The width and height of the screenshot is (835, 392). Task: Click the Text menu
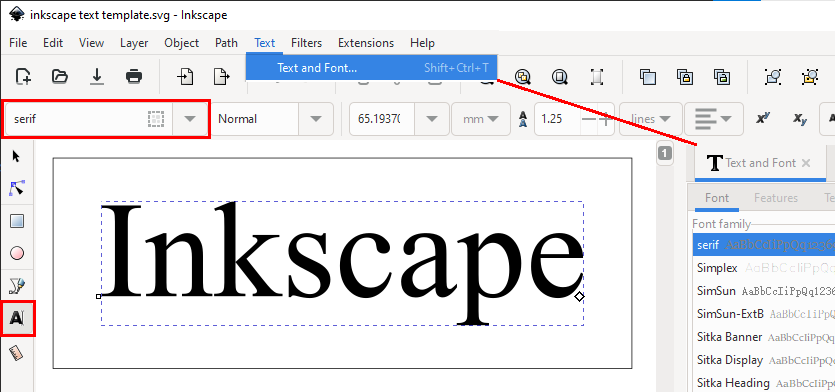265,43
